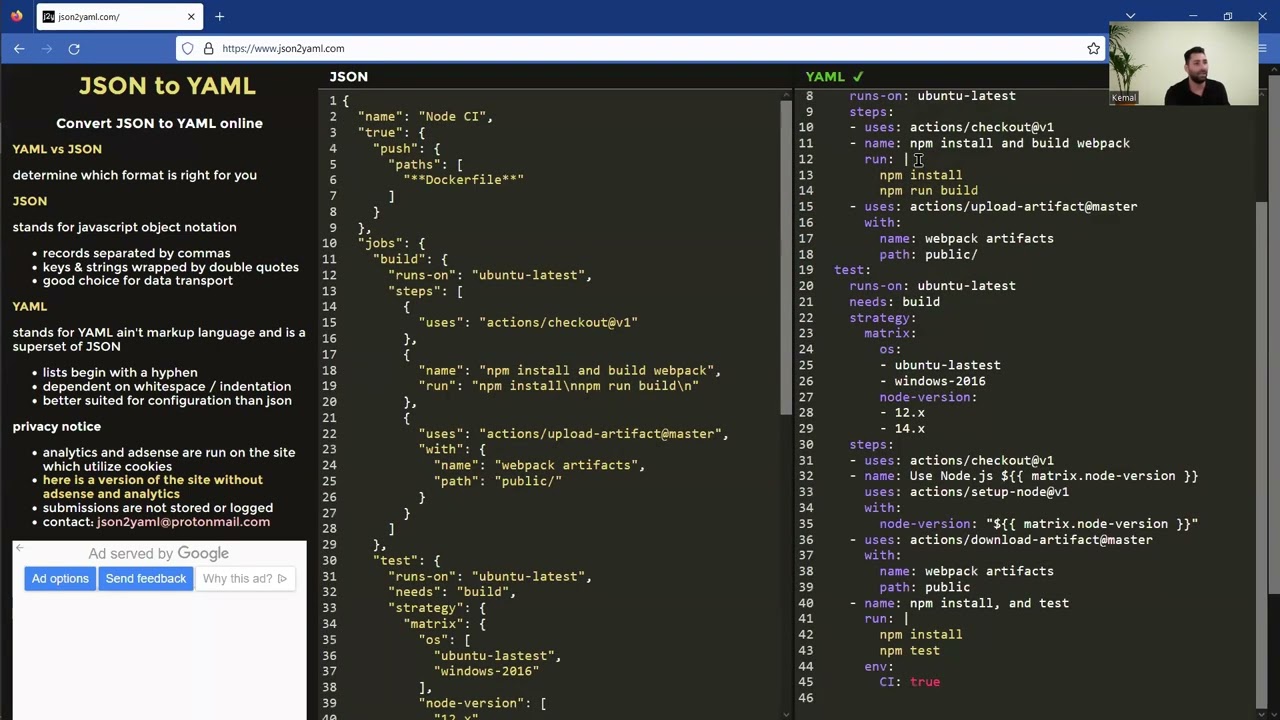Click YAML line 'npm test'
1280x720 pixels.
click(x=910, y=651)
